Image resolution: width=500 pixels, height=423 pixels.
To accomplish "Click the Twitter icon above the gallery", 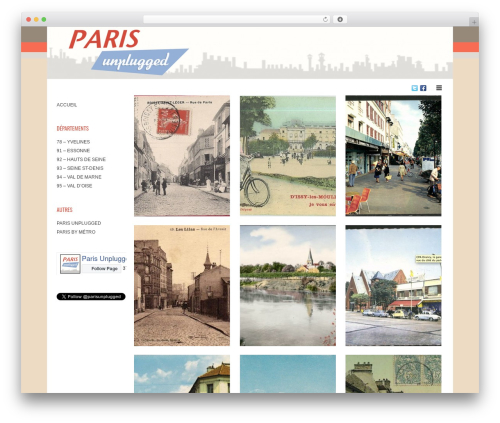I will coord(414,88).
